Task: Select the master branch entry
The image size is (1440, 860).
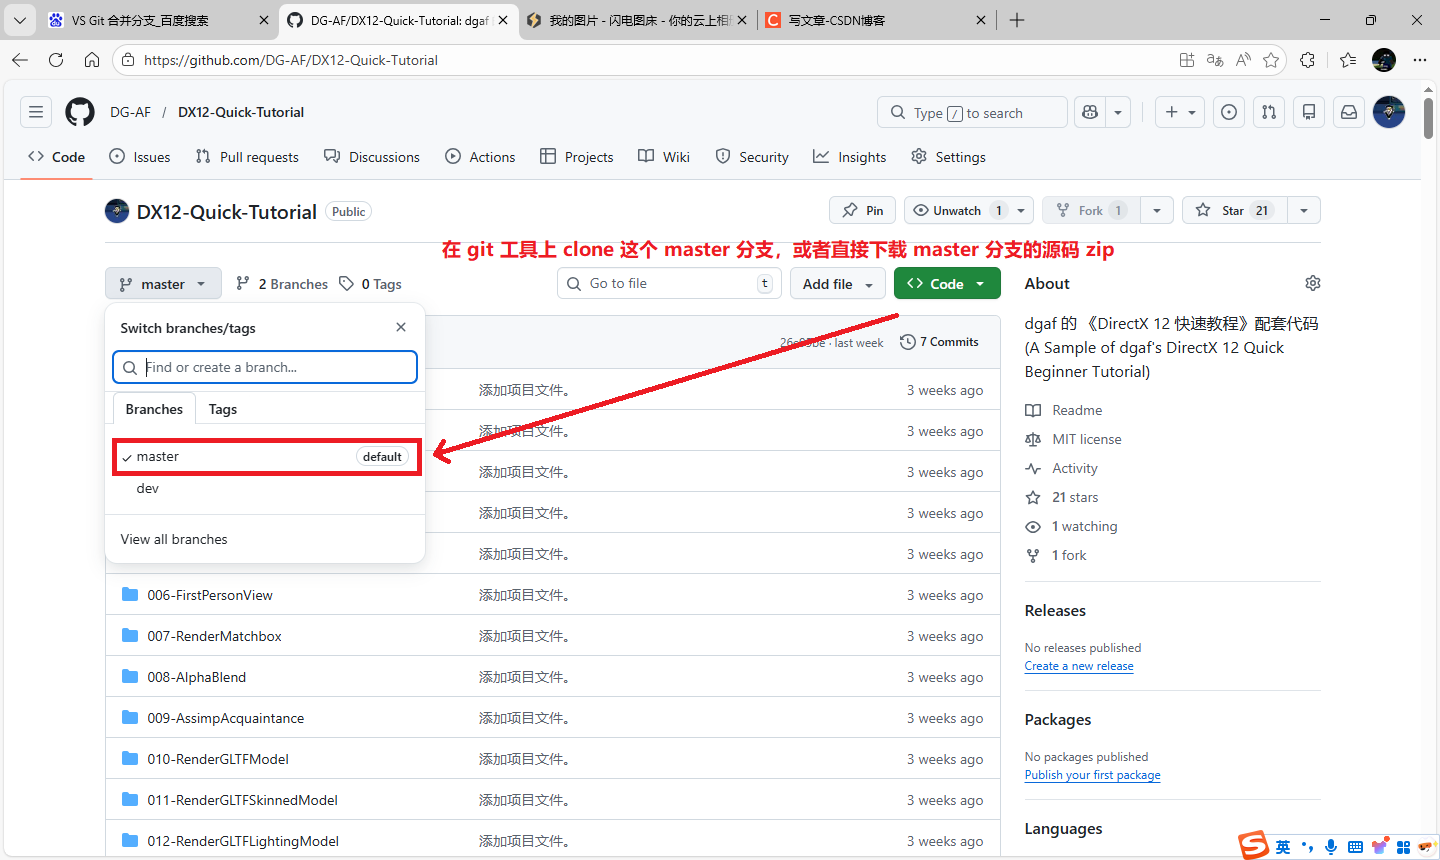Action: (265, 456)
